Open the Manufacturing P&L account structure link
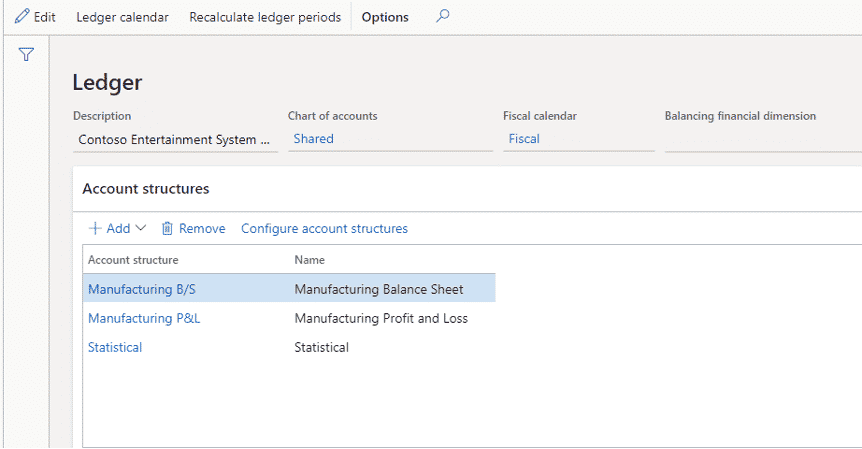862x449 pixels. tap(144, 318)
